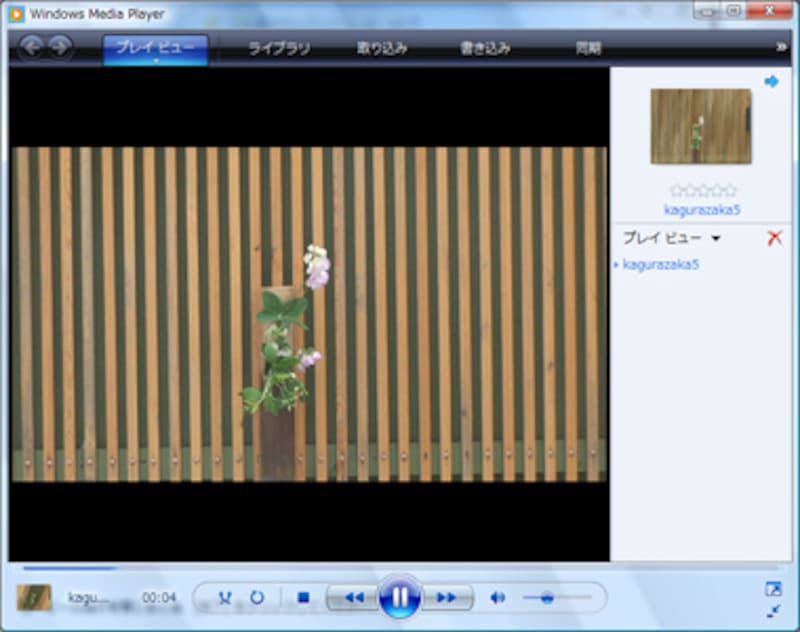Mute the speaker volume

497,598
